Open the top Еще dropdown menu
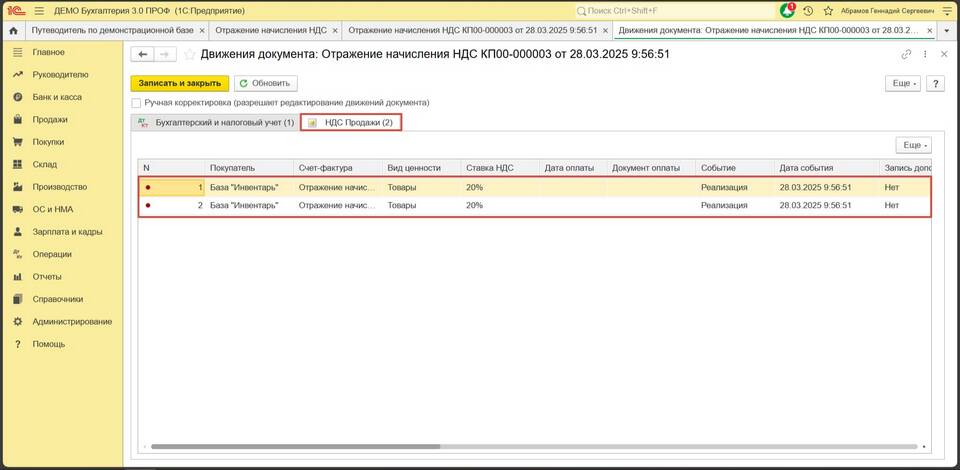 903,83
